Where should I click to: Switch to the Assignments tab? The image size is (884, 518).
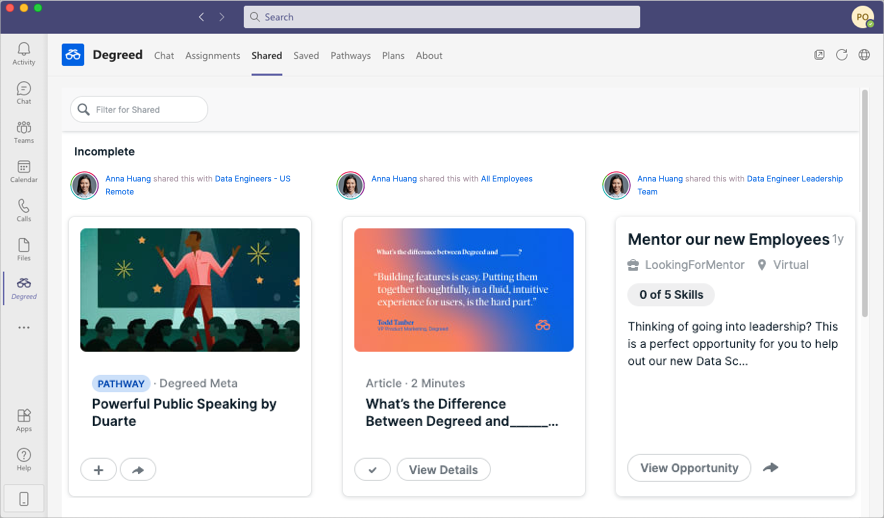coord(213,55)
